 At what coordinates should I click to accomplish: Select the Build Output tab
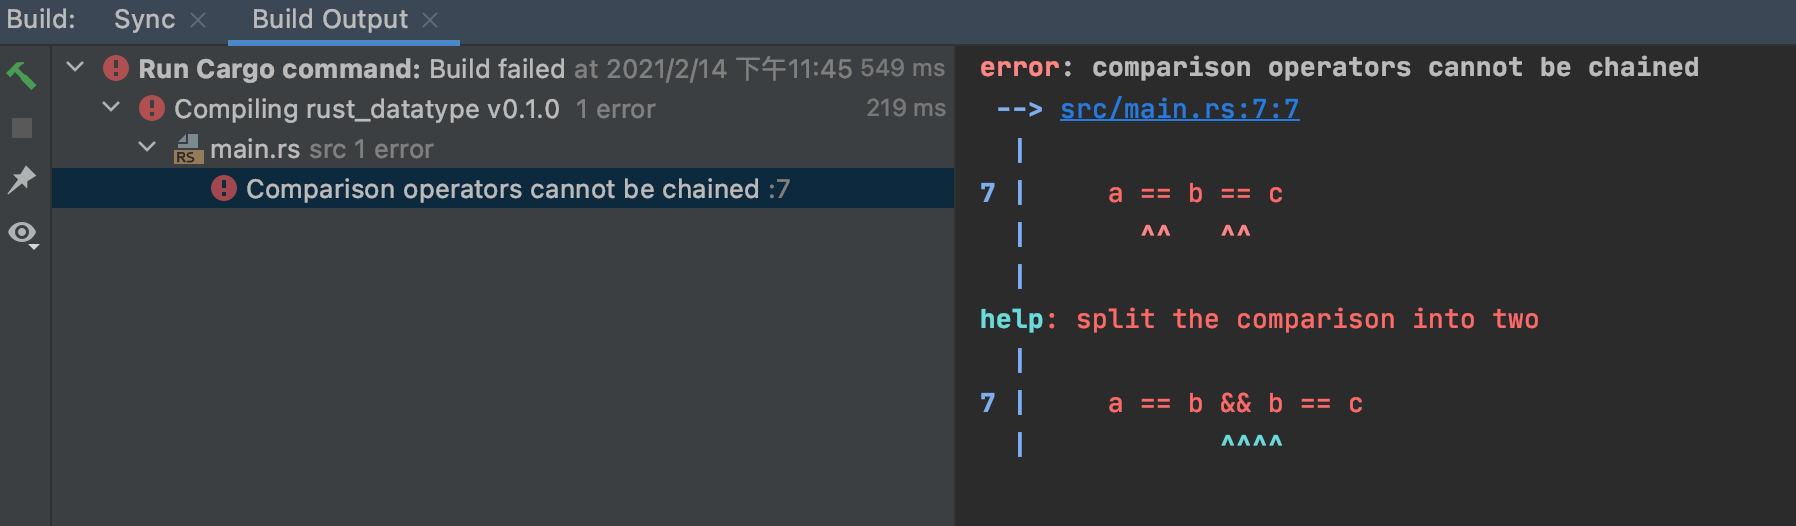(x=329, y=19)
